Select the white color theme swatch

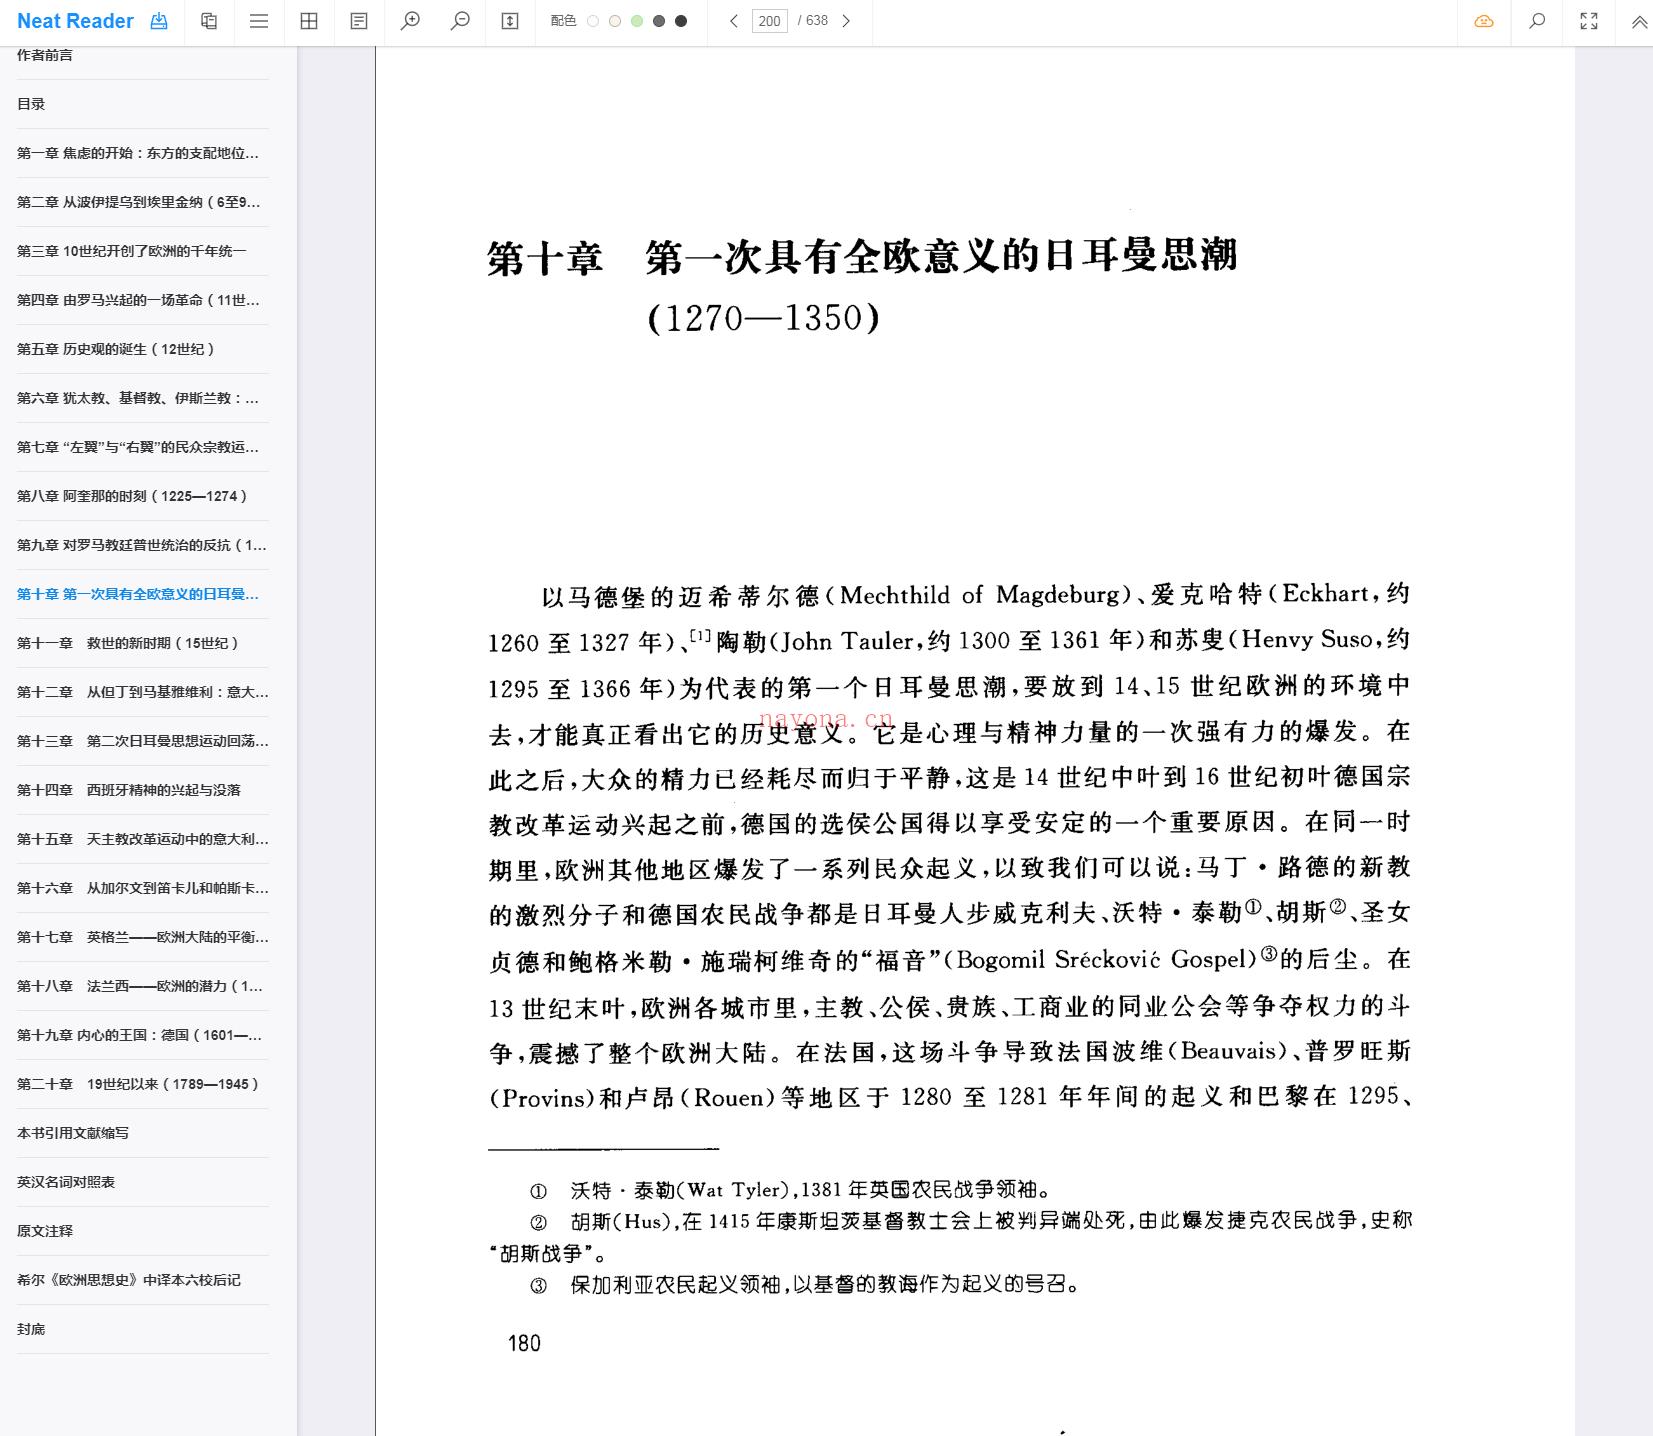(x=593, y=21)
